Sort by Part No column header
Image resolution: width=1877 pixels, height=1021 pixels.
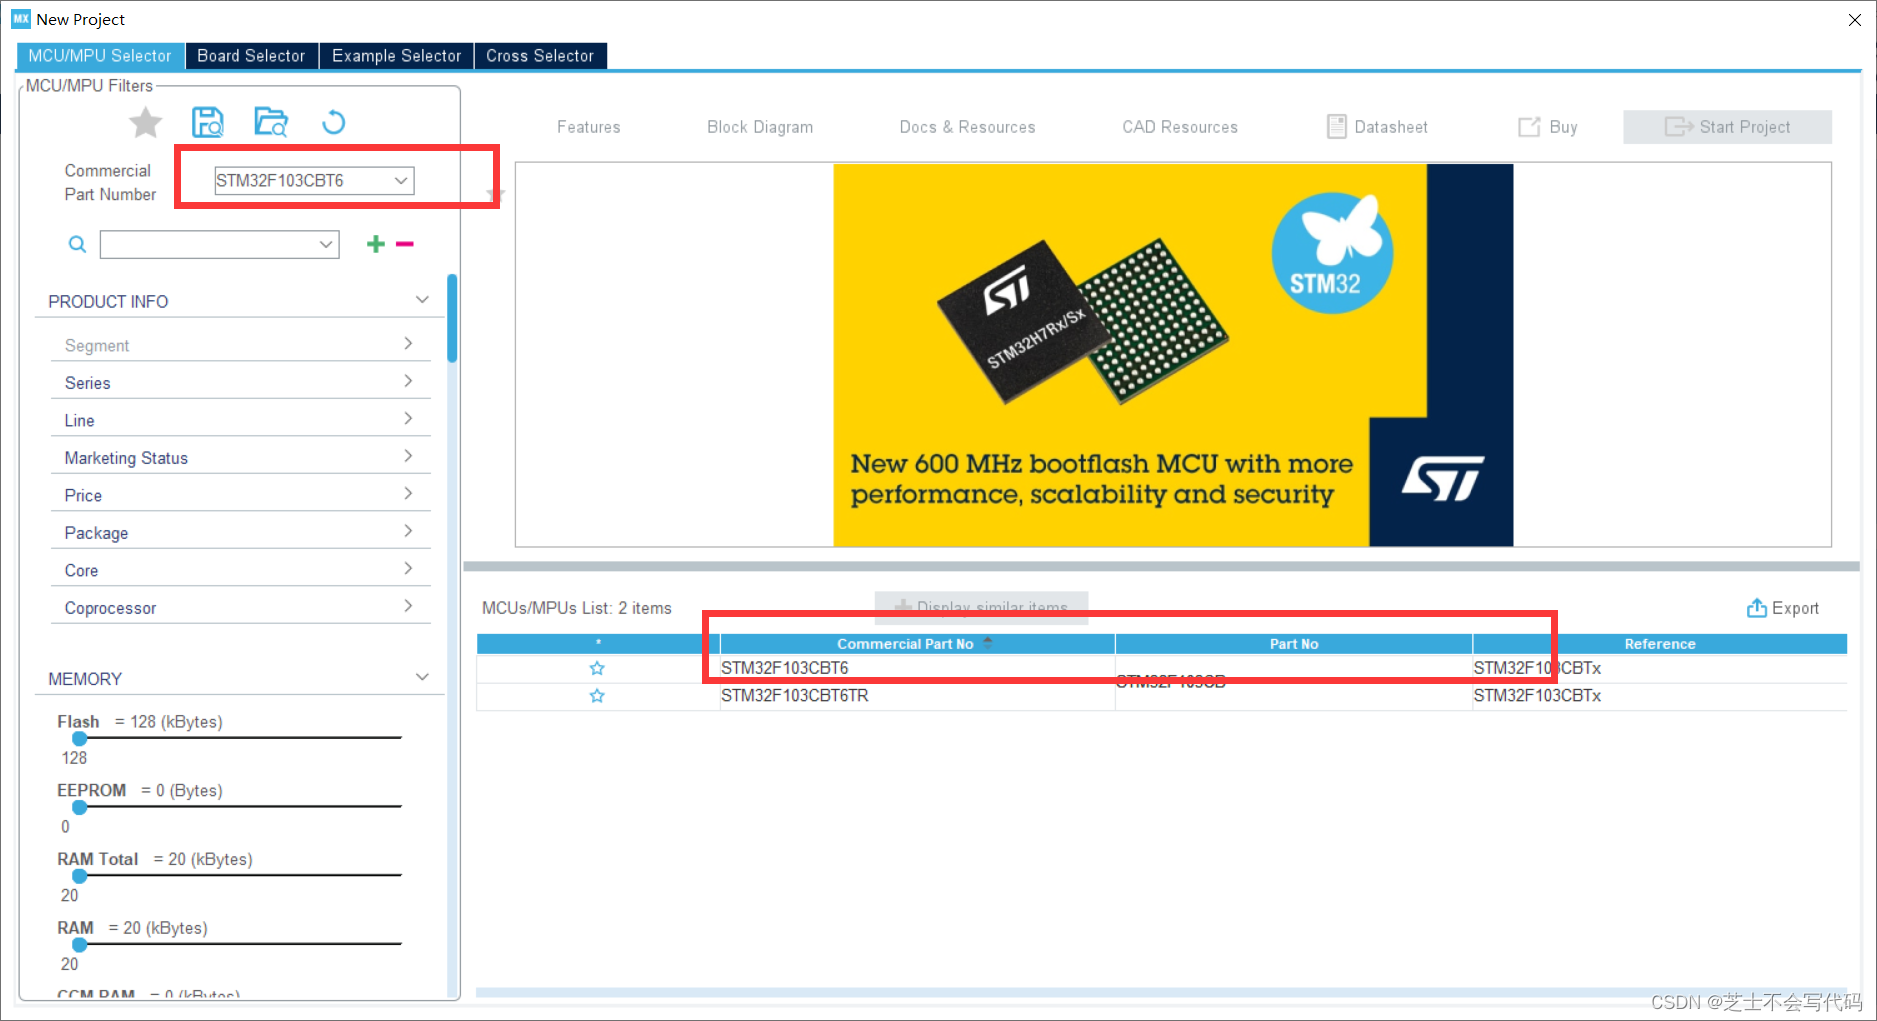[x=1294, y=644]
